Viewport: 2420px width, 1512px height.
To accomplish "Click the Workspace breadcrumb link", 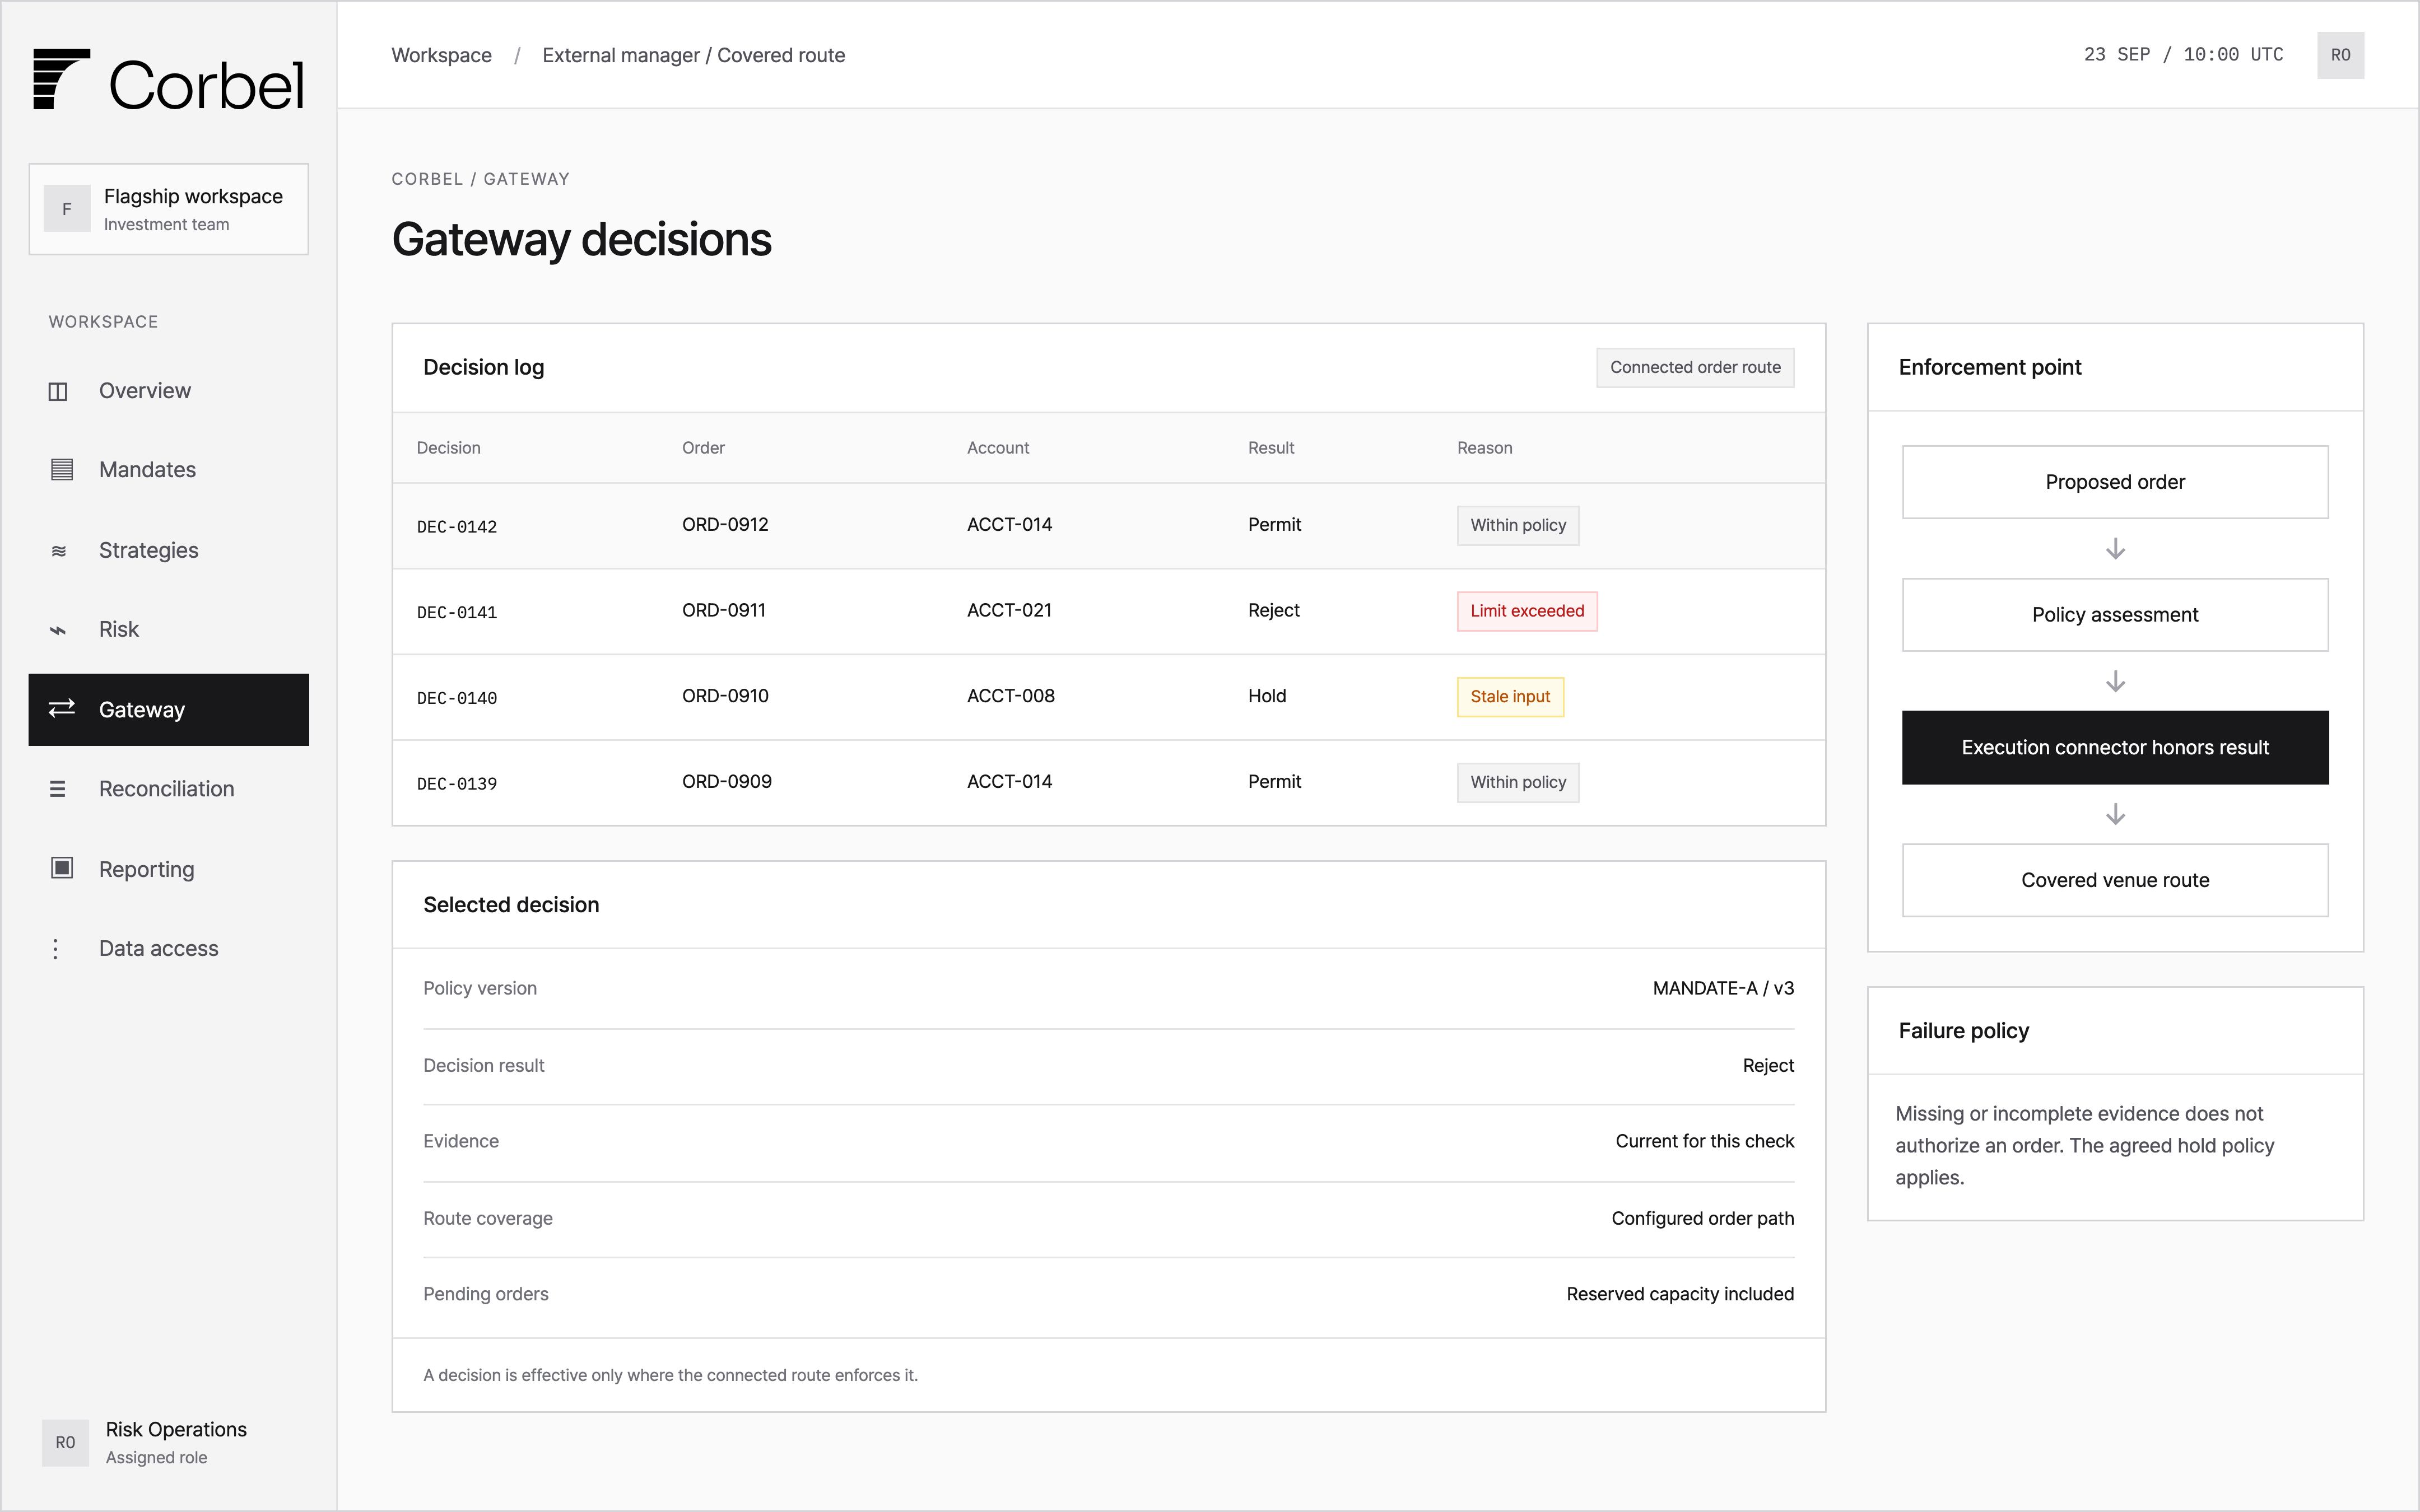I will click(441, 55).
